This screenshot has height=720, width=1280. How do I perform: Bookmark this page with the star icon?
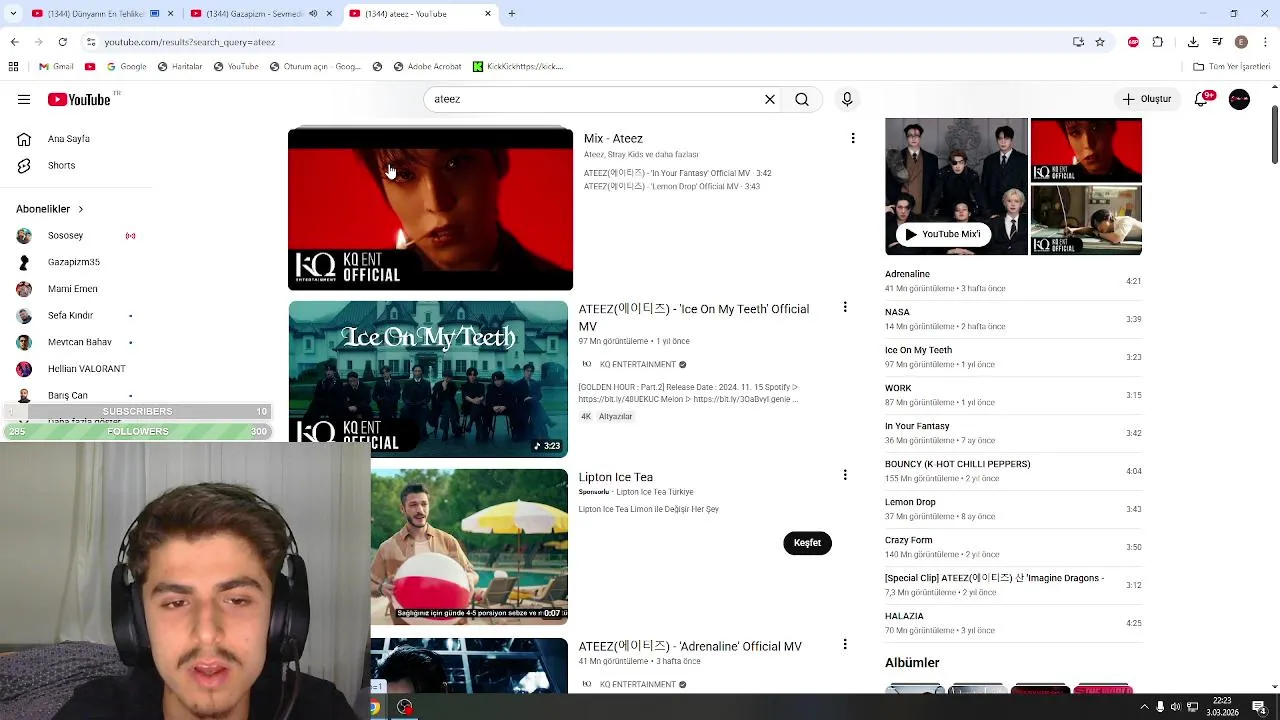click(x=1100, y=42)
